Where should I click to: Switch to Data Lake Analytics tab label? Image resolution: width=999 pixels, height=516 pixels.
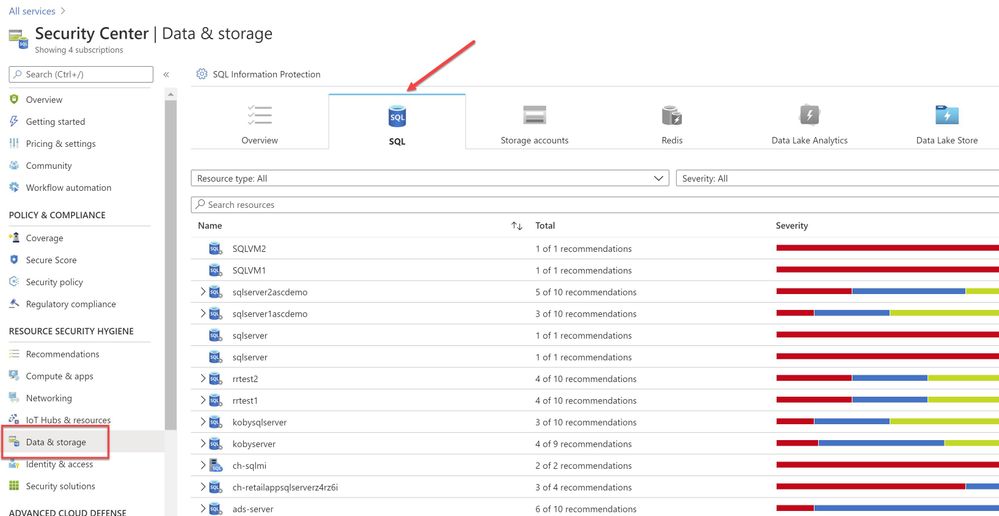(x=809, y=140)
